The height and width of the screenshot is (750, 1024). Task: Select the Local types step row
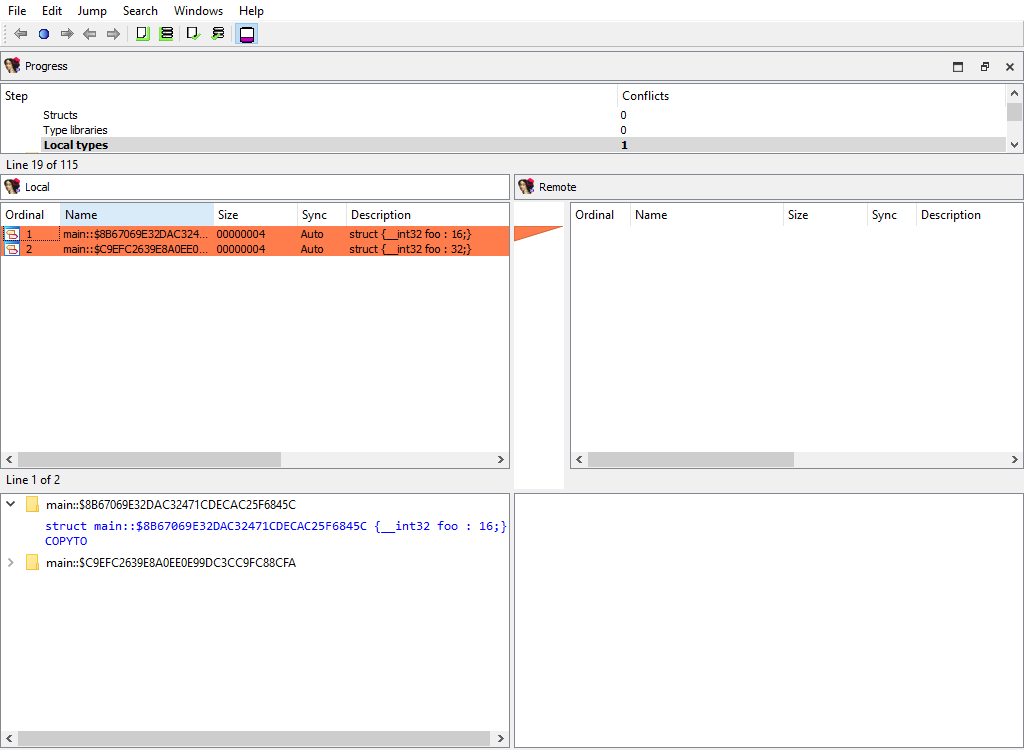(76, 145)
